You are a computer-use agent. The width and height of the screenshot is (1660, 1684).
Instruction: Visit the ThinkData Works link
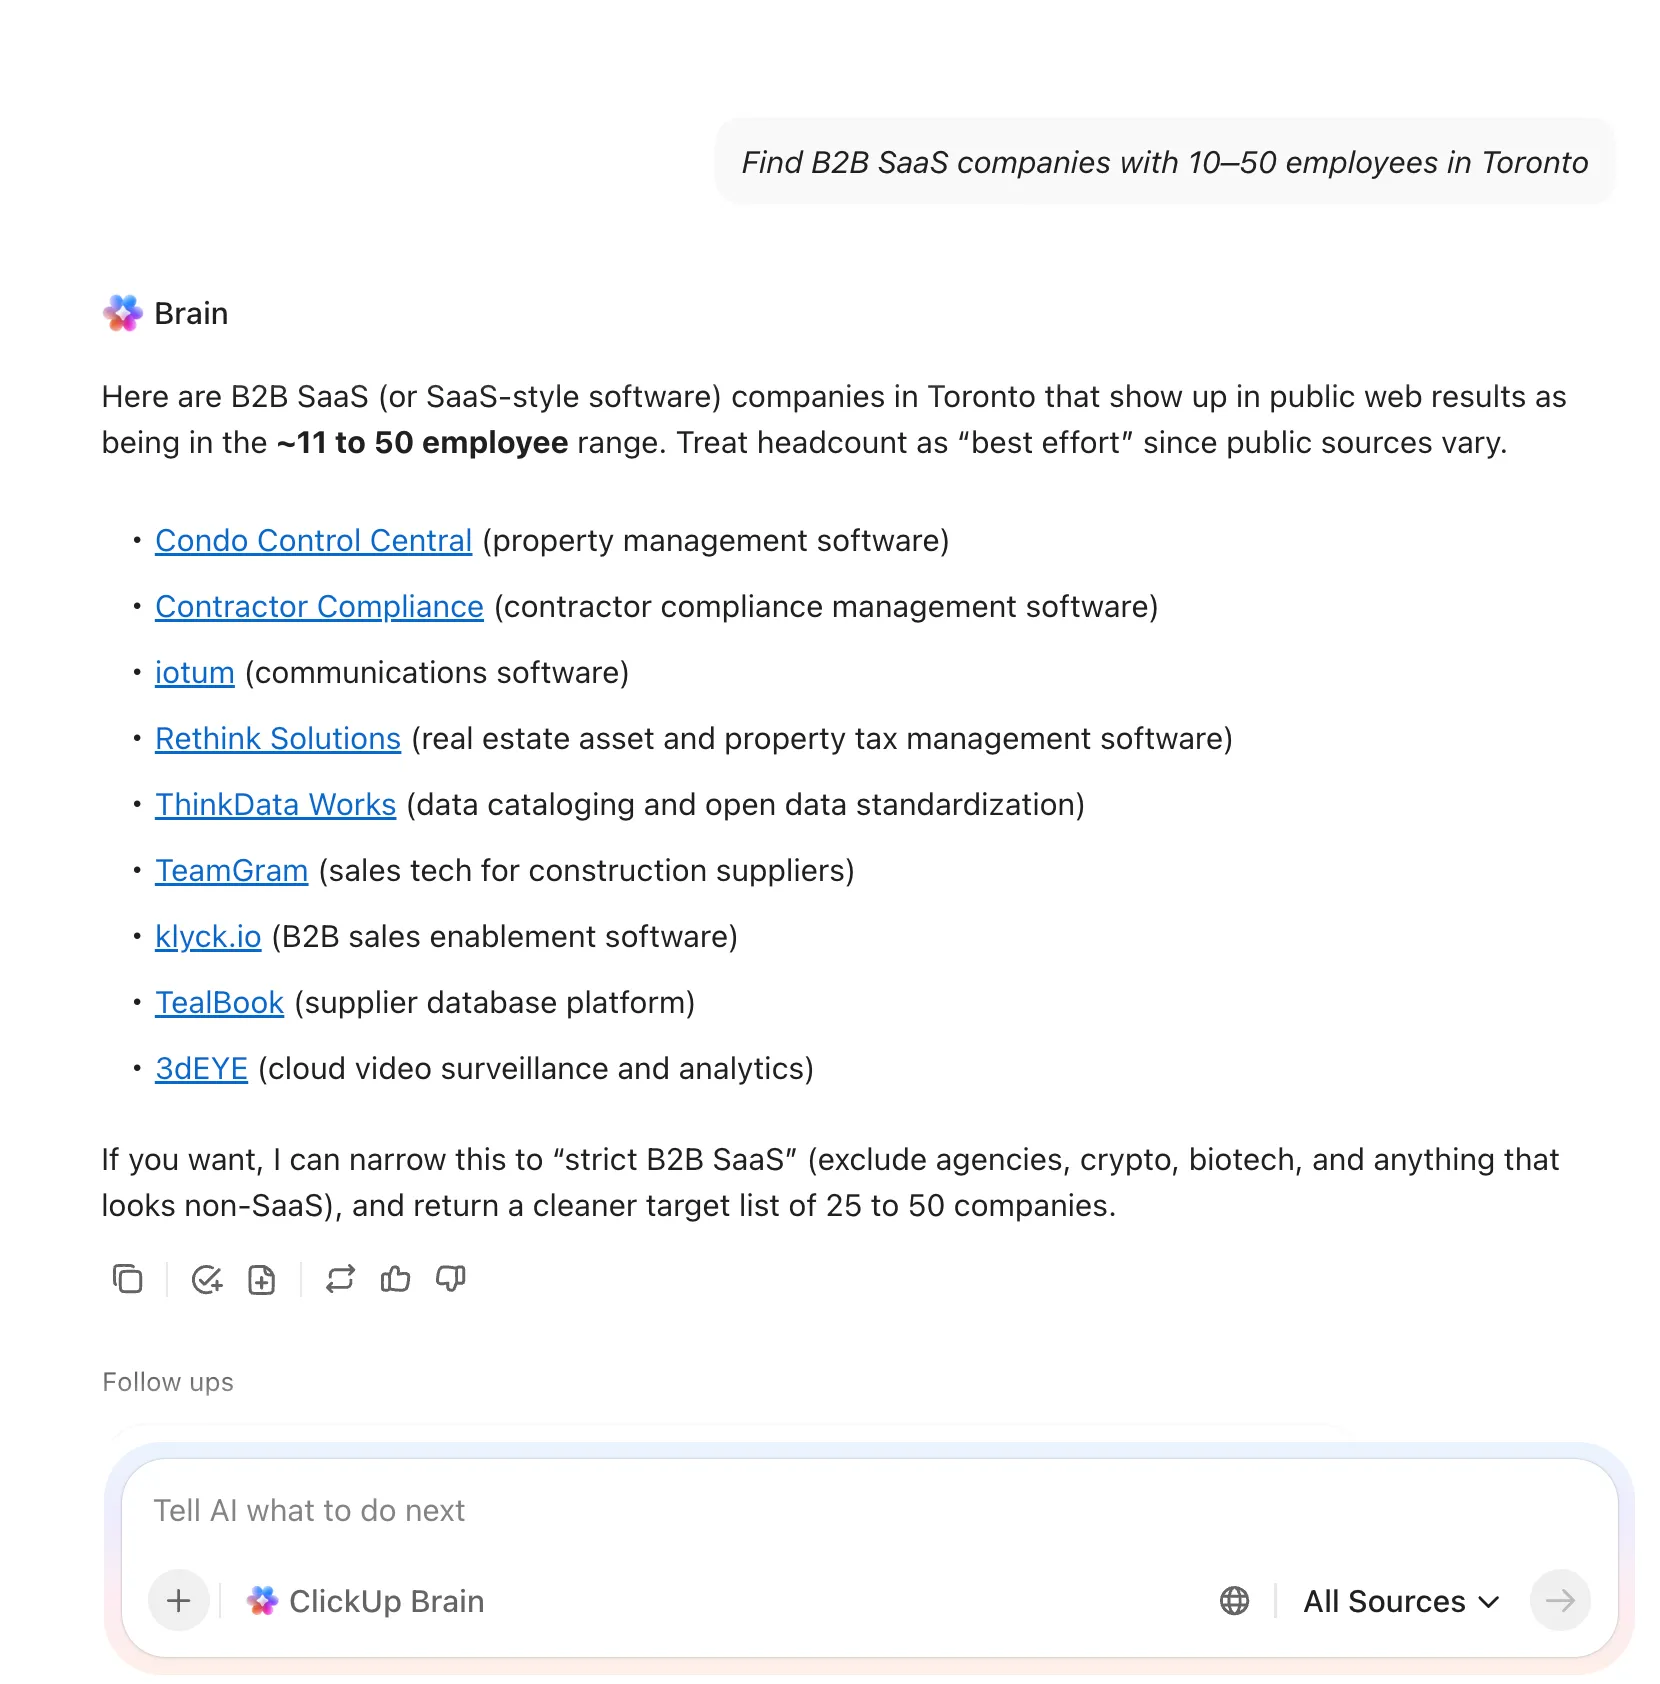coord(276,804)
